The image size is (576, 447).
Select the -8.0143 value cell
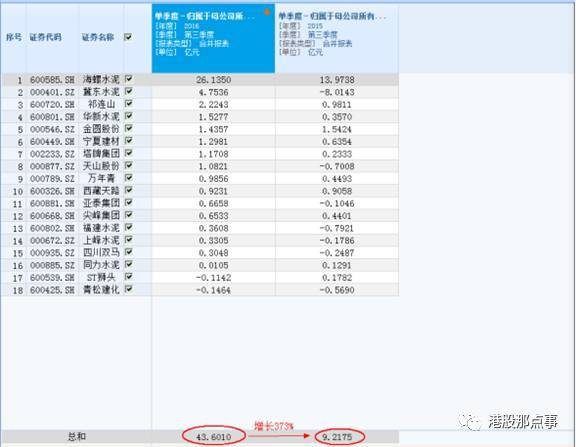pos(337,92)
